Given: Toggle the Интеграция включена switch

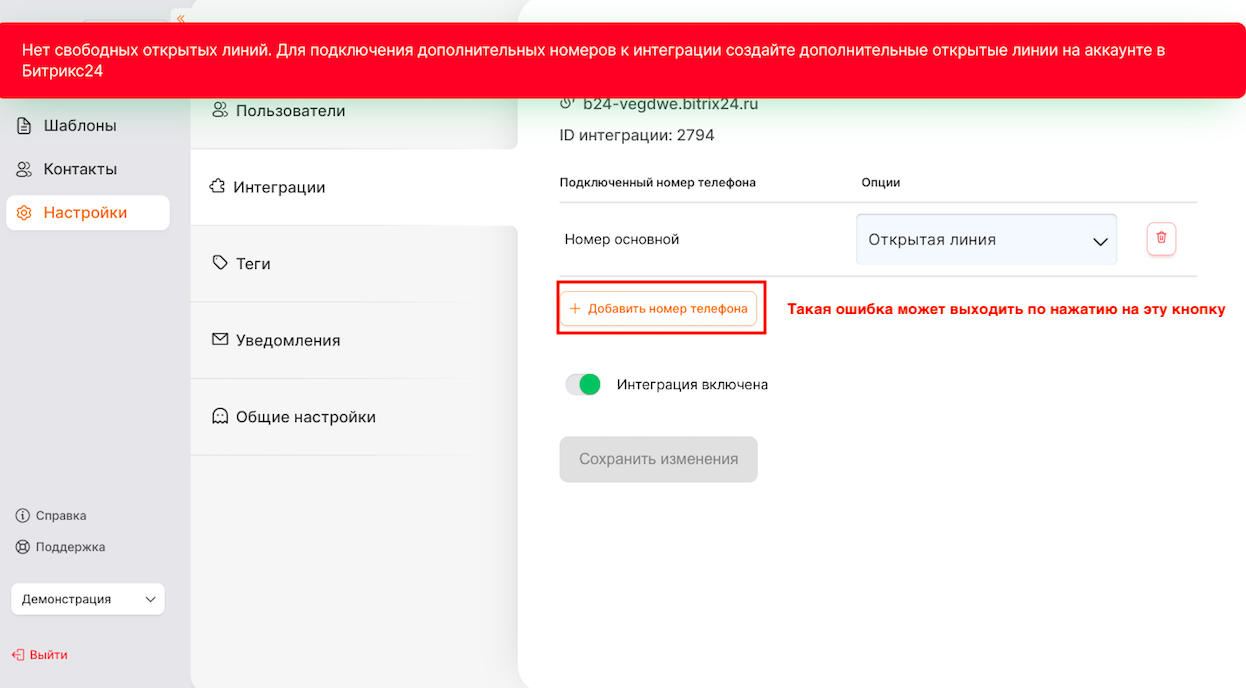Looking at the screenshot, I should click(x=583, y=384).
